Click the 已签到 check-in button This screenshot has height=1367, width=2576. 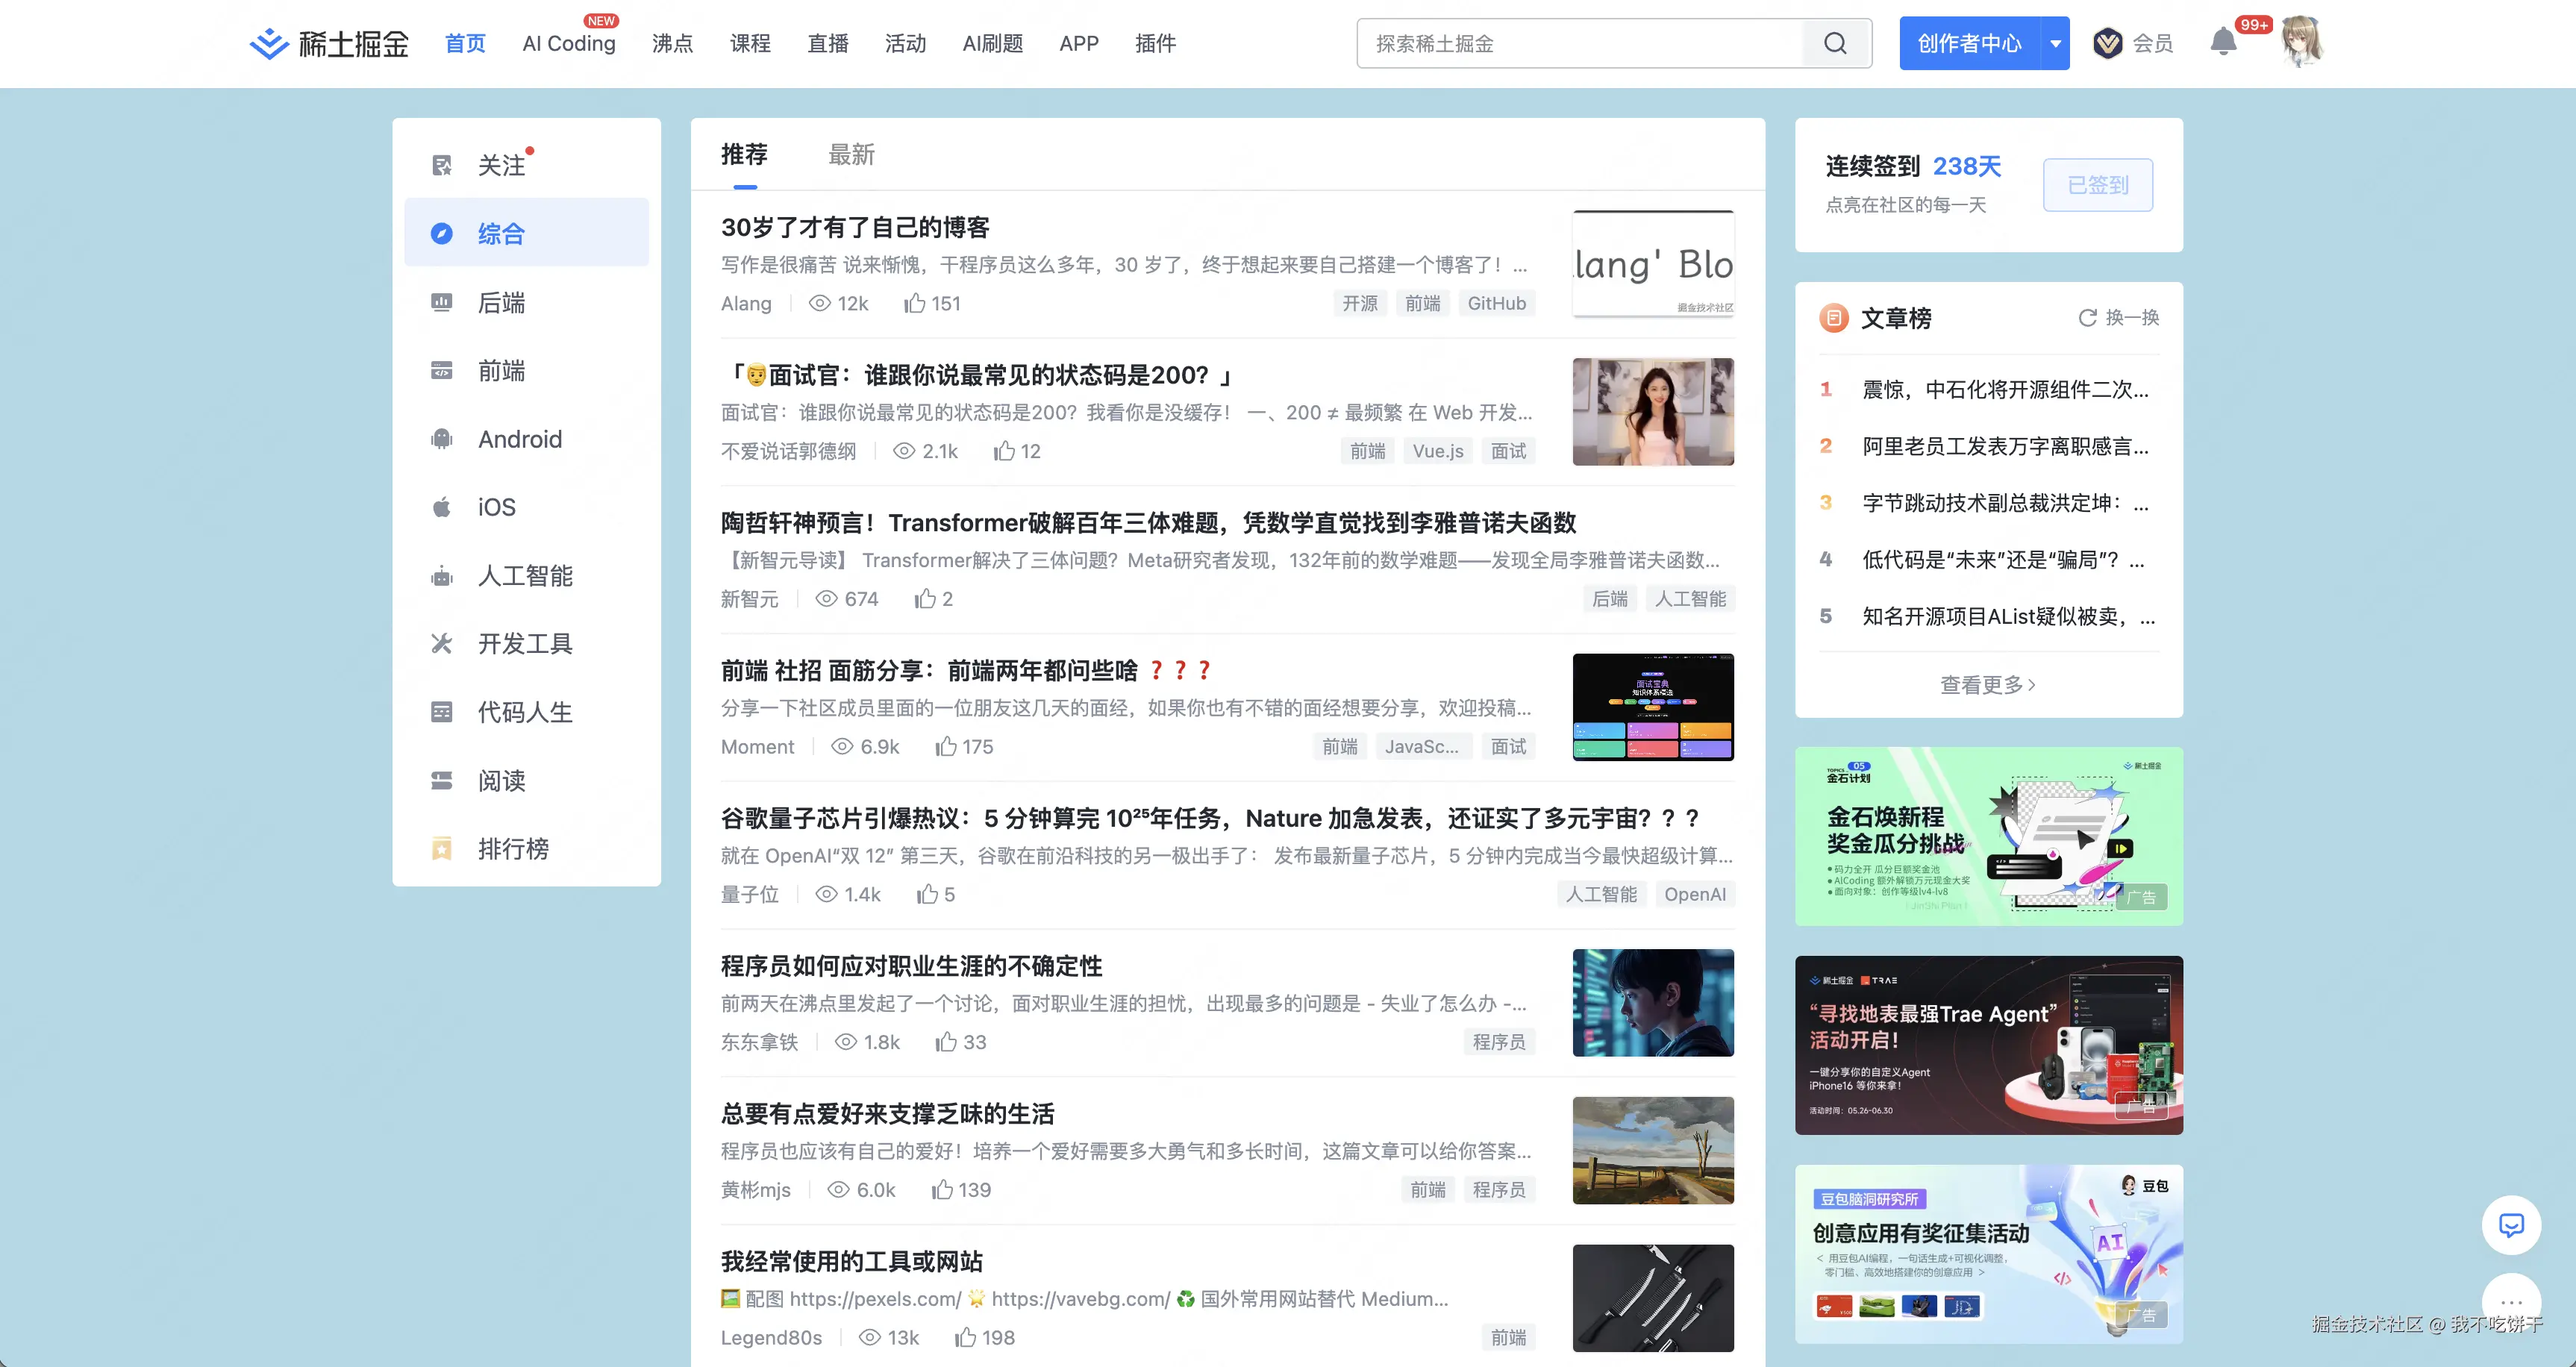pyautogui.click(x=2097, y=185)
